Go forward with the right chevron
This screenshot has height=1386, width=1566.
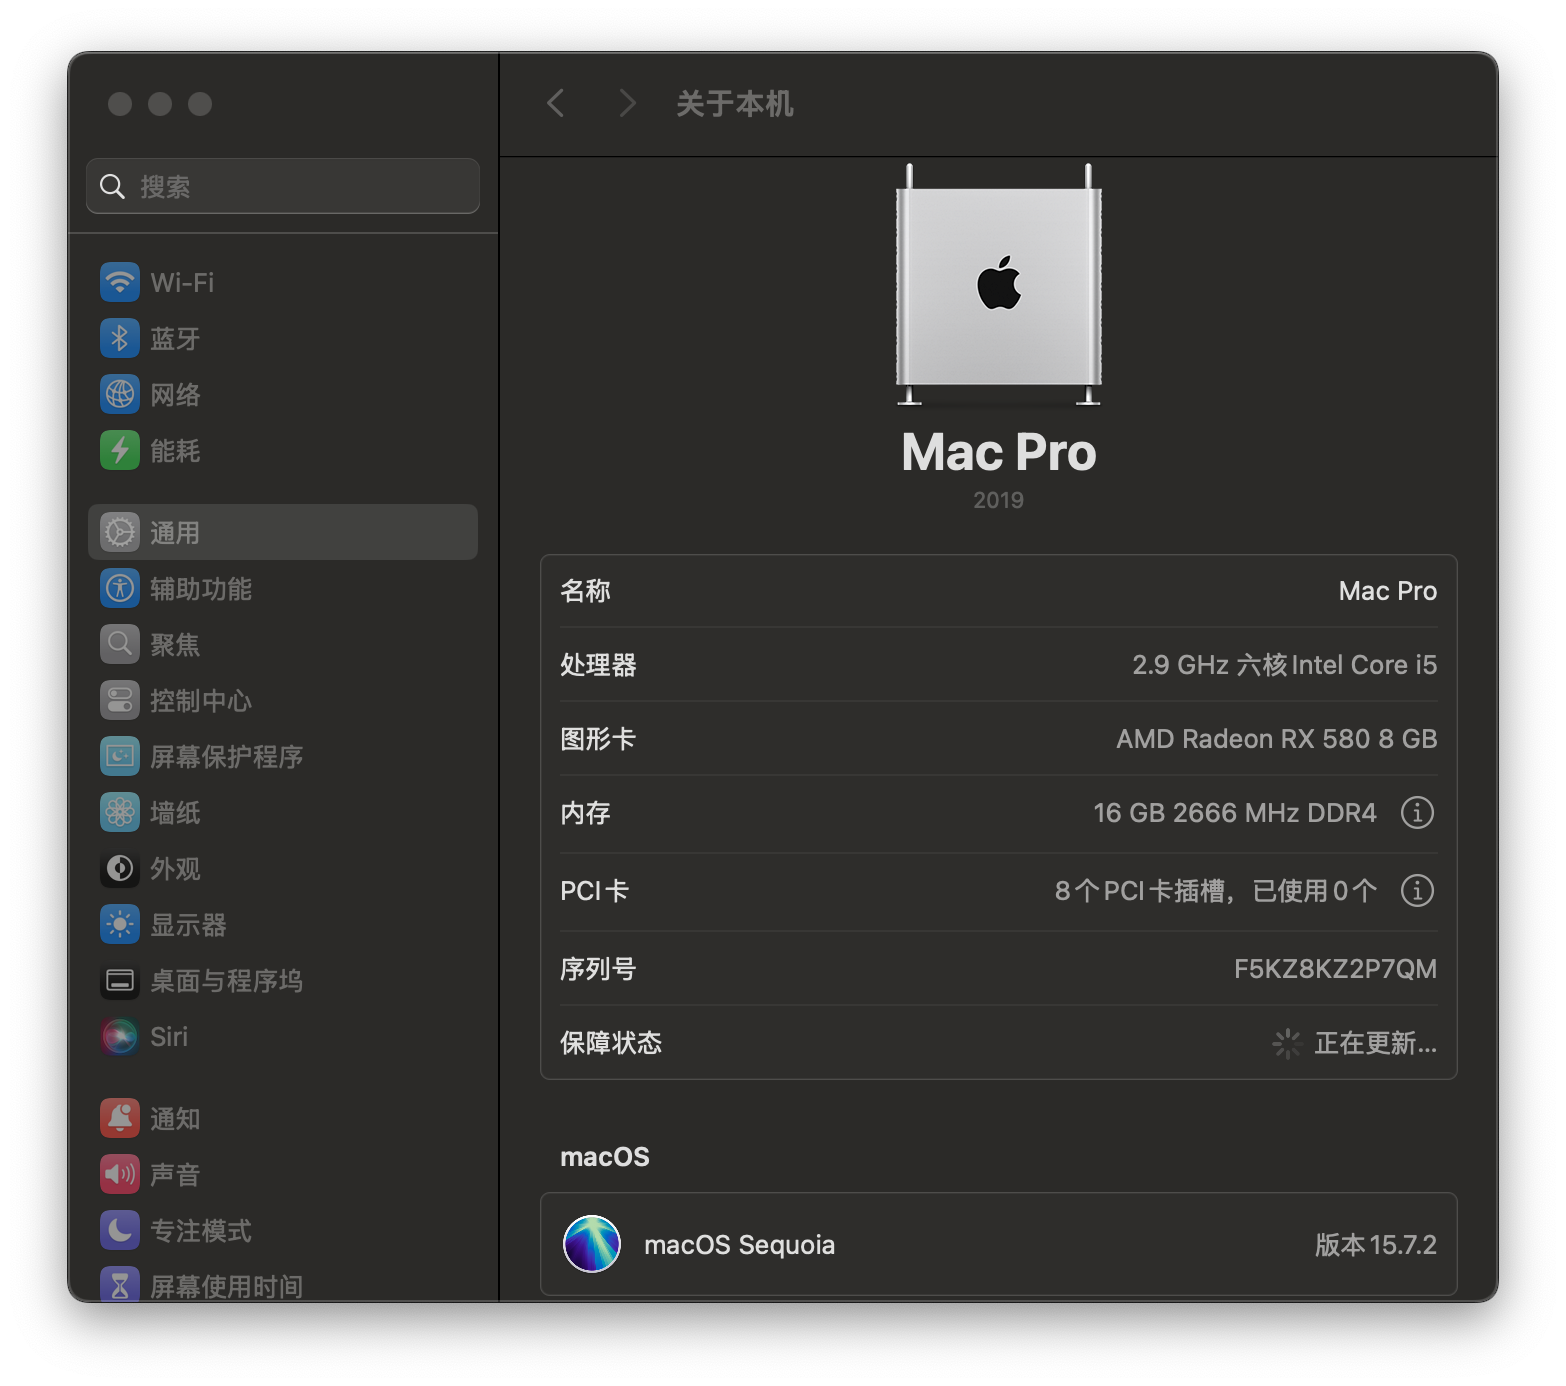coord(627,103)
